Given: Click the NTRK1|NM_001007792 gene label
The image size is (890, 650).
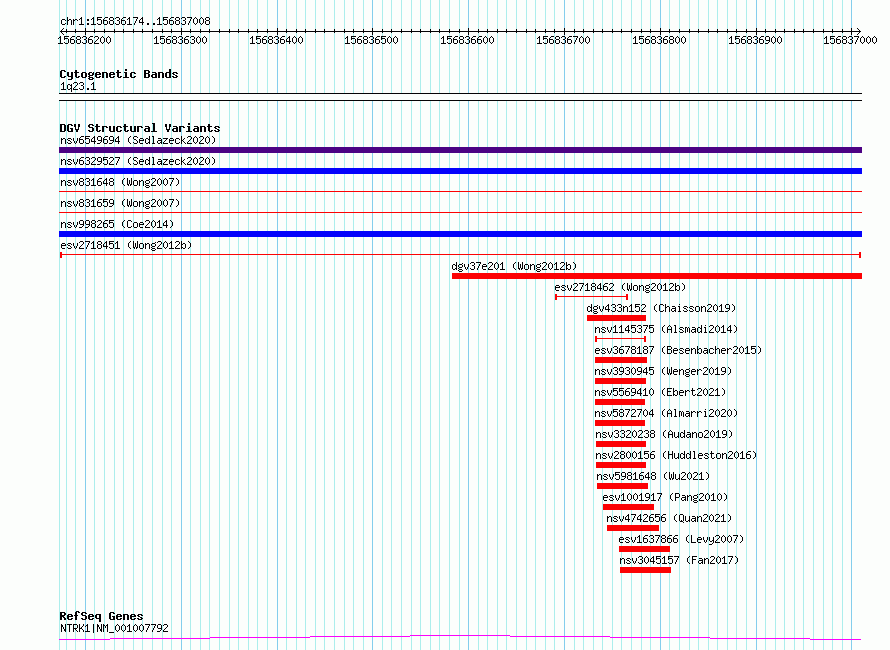Looking at the screenshot, I should pos(114,628).
